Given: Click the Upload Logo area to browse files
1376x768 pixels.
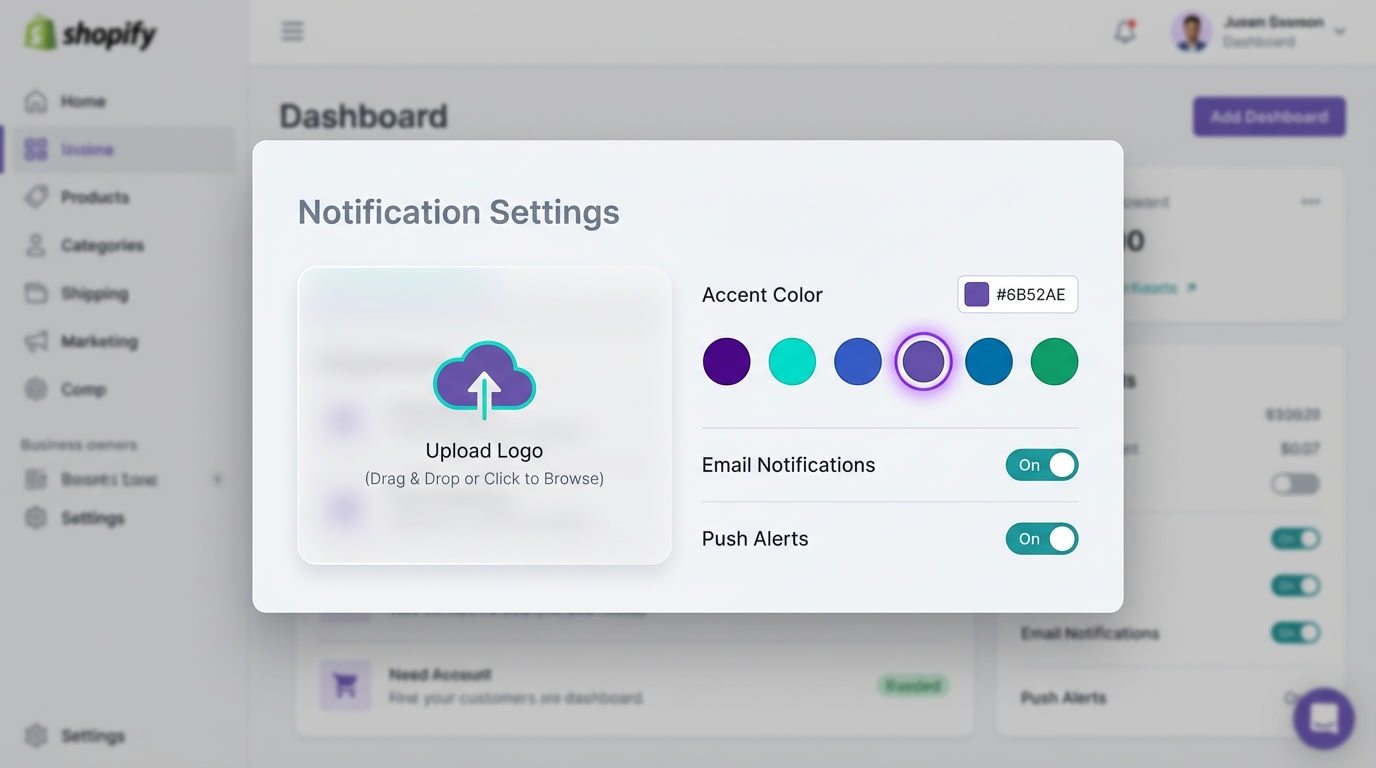Looking at the screenshot, I should click(x=483, y=450).
